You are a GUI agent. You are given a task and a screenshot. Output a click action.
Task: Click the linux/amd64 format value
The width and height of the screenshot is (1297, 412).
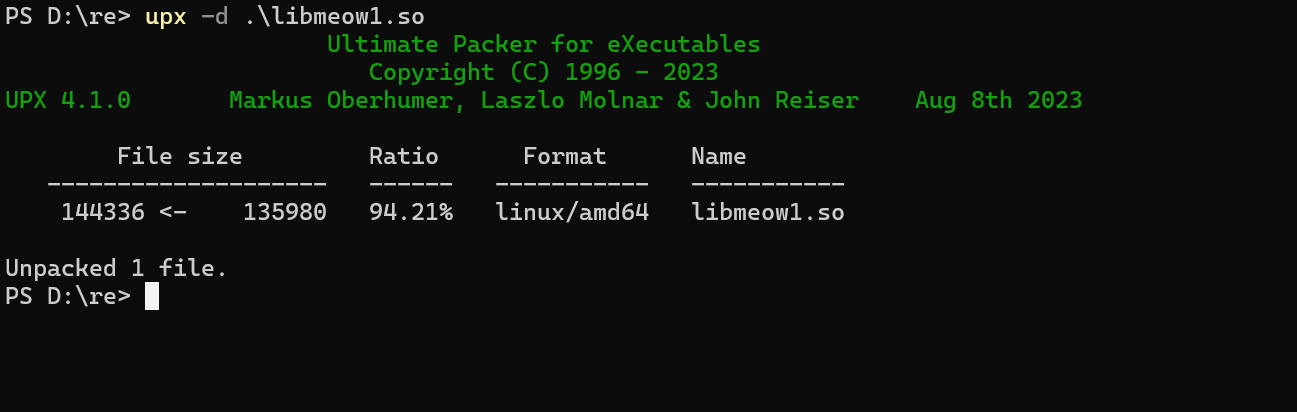(572, 213)
